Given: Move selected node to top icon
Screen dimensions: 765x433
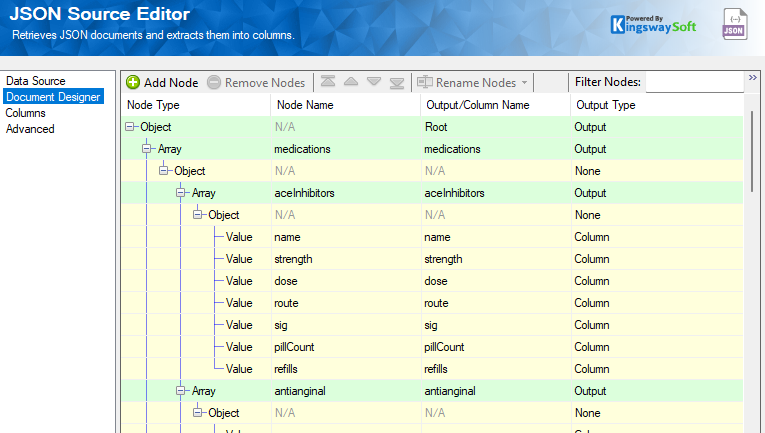Looking at the screenshot, I should (328, 82).
